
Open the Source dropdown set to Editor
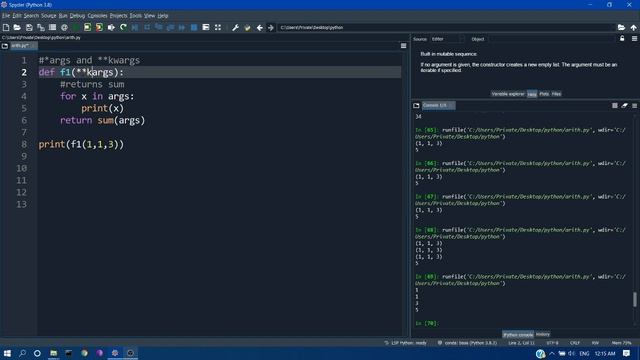tap(447, 39)
